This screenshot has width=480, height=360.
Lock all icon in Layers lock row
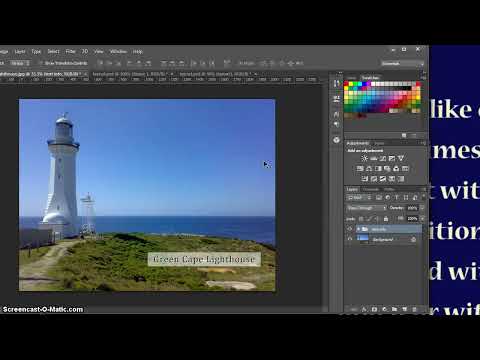[386, 219]
